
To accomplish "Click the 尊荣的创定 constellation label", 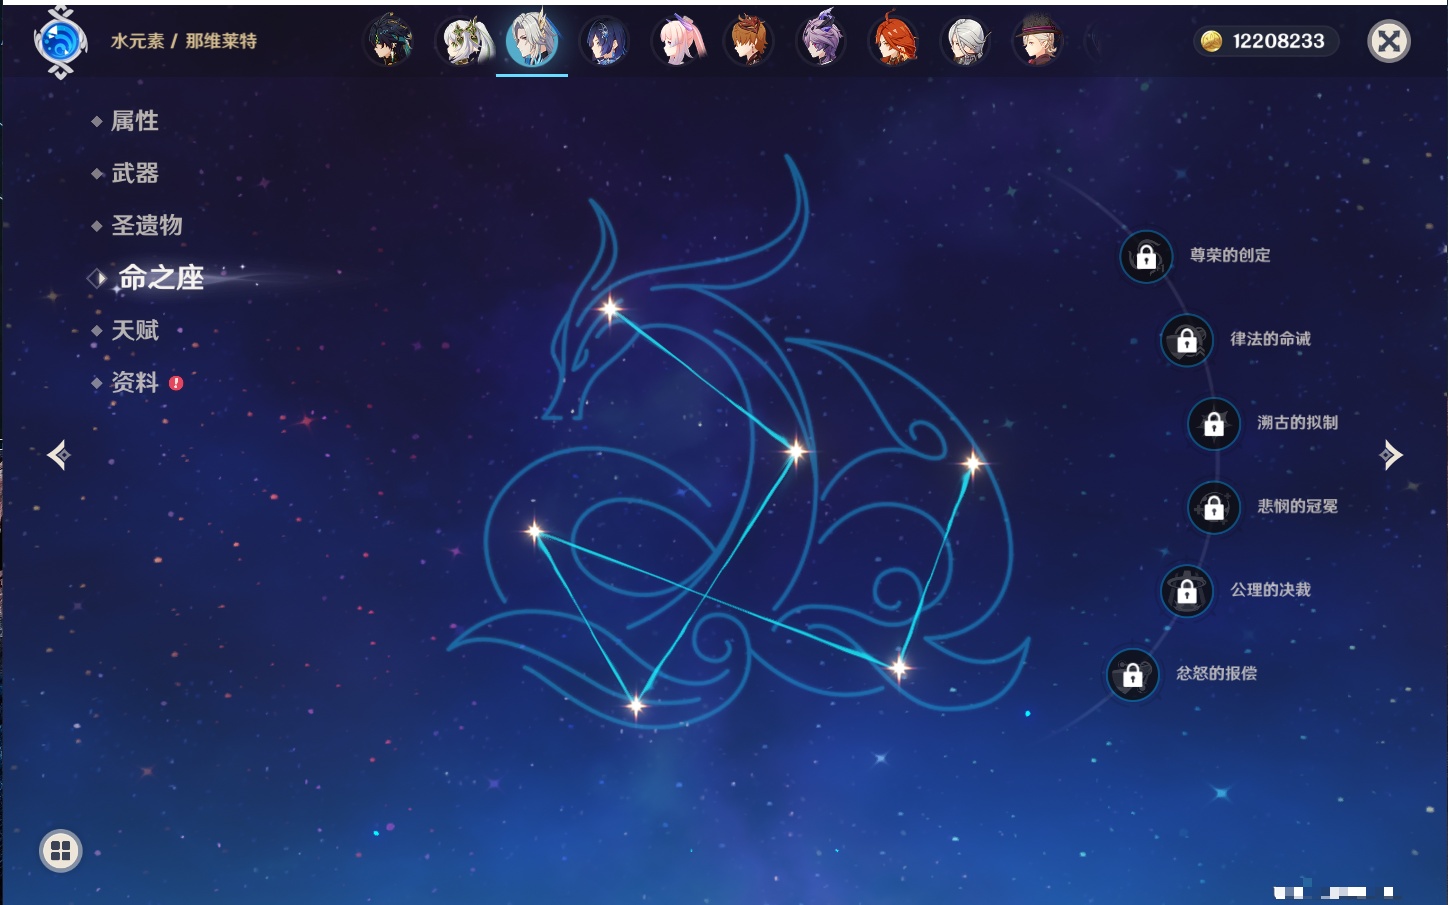I will click(1230, 255).
